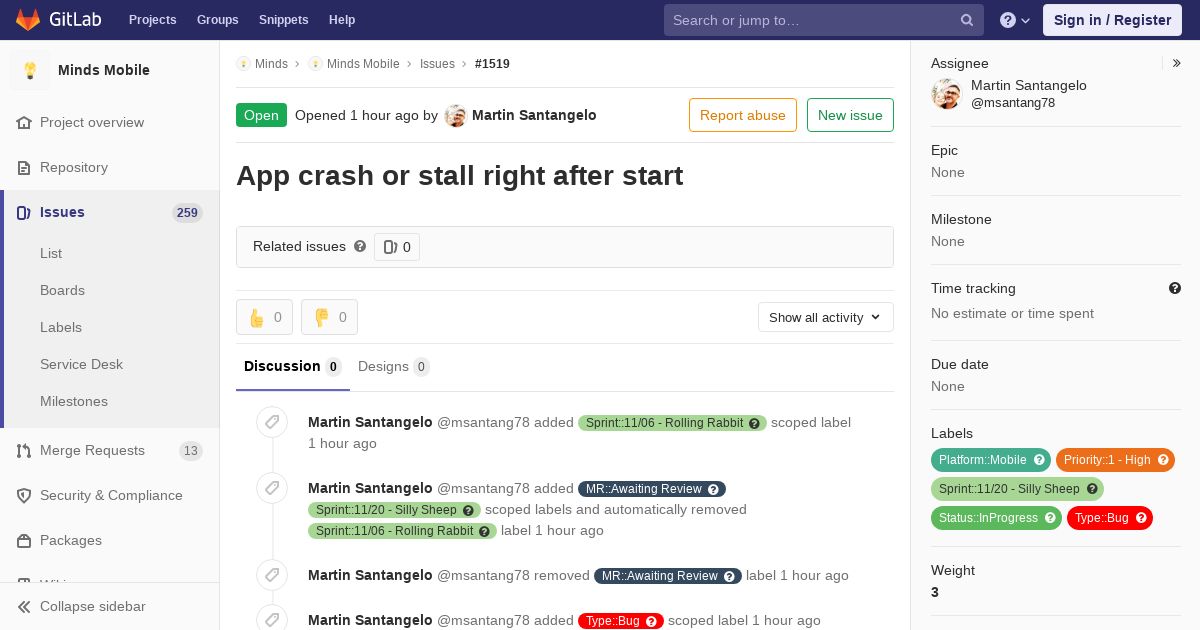Click the Platform::Mobile label help icon
Image resolution: width=1200 pixels, height=630 pixels.
tap(1039, 460)
